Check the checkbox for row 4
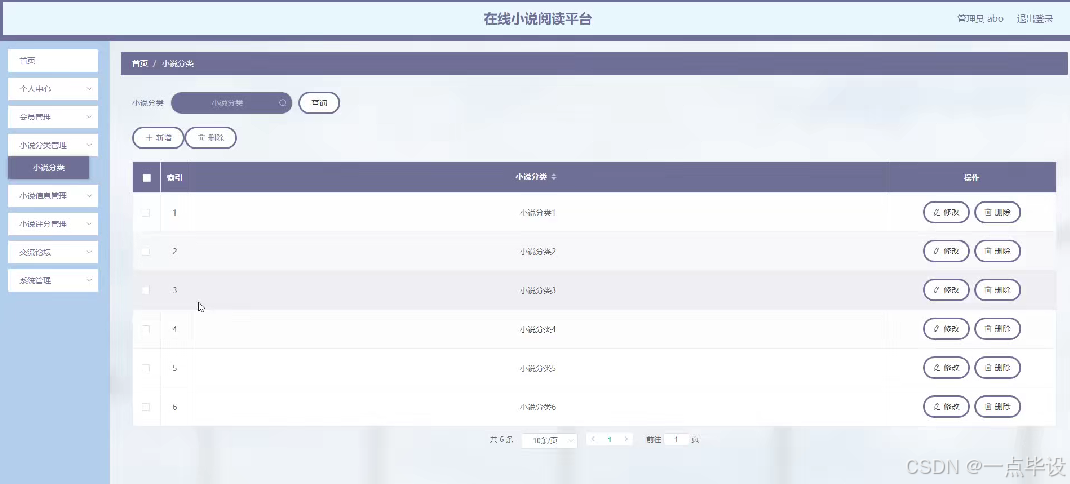This screenshot has height=484, width=1070. [x=146, y=329]
